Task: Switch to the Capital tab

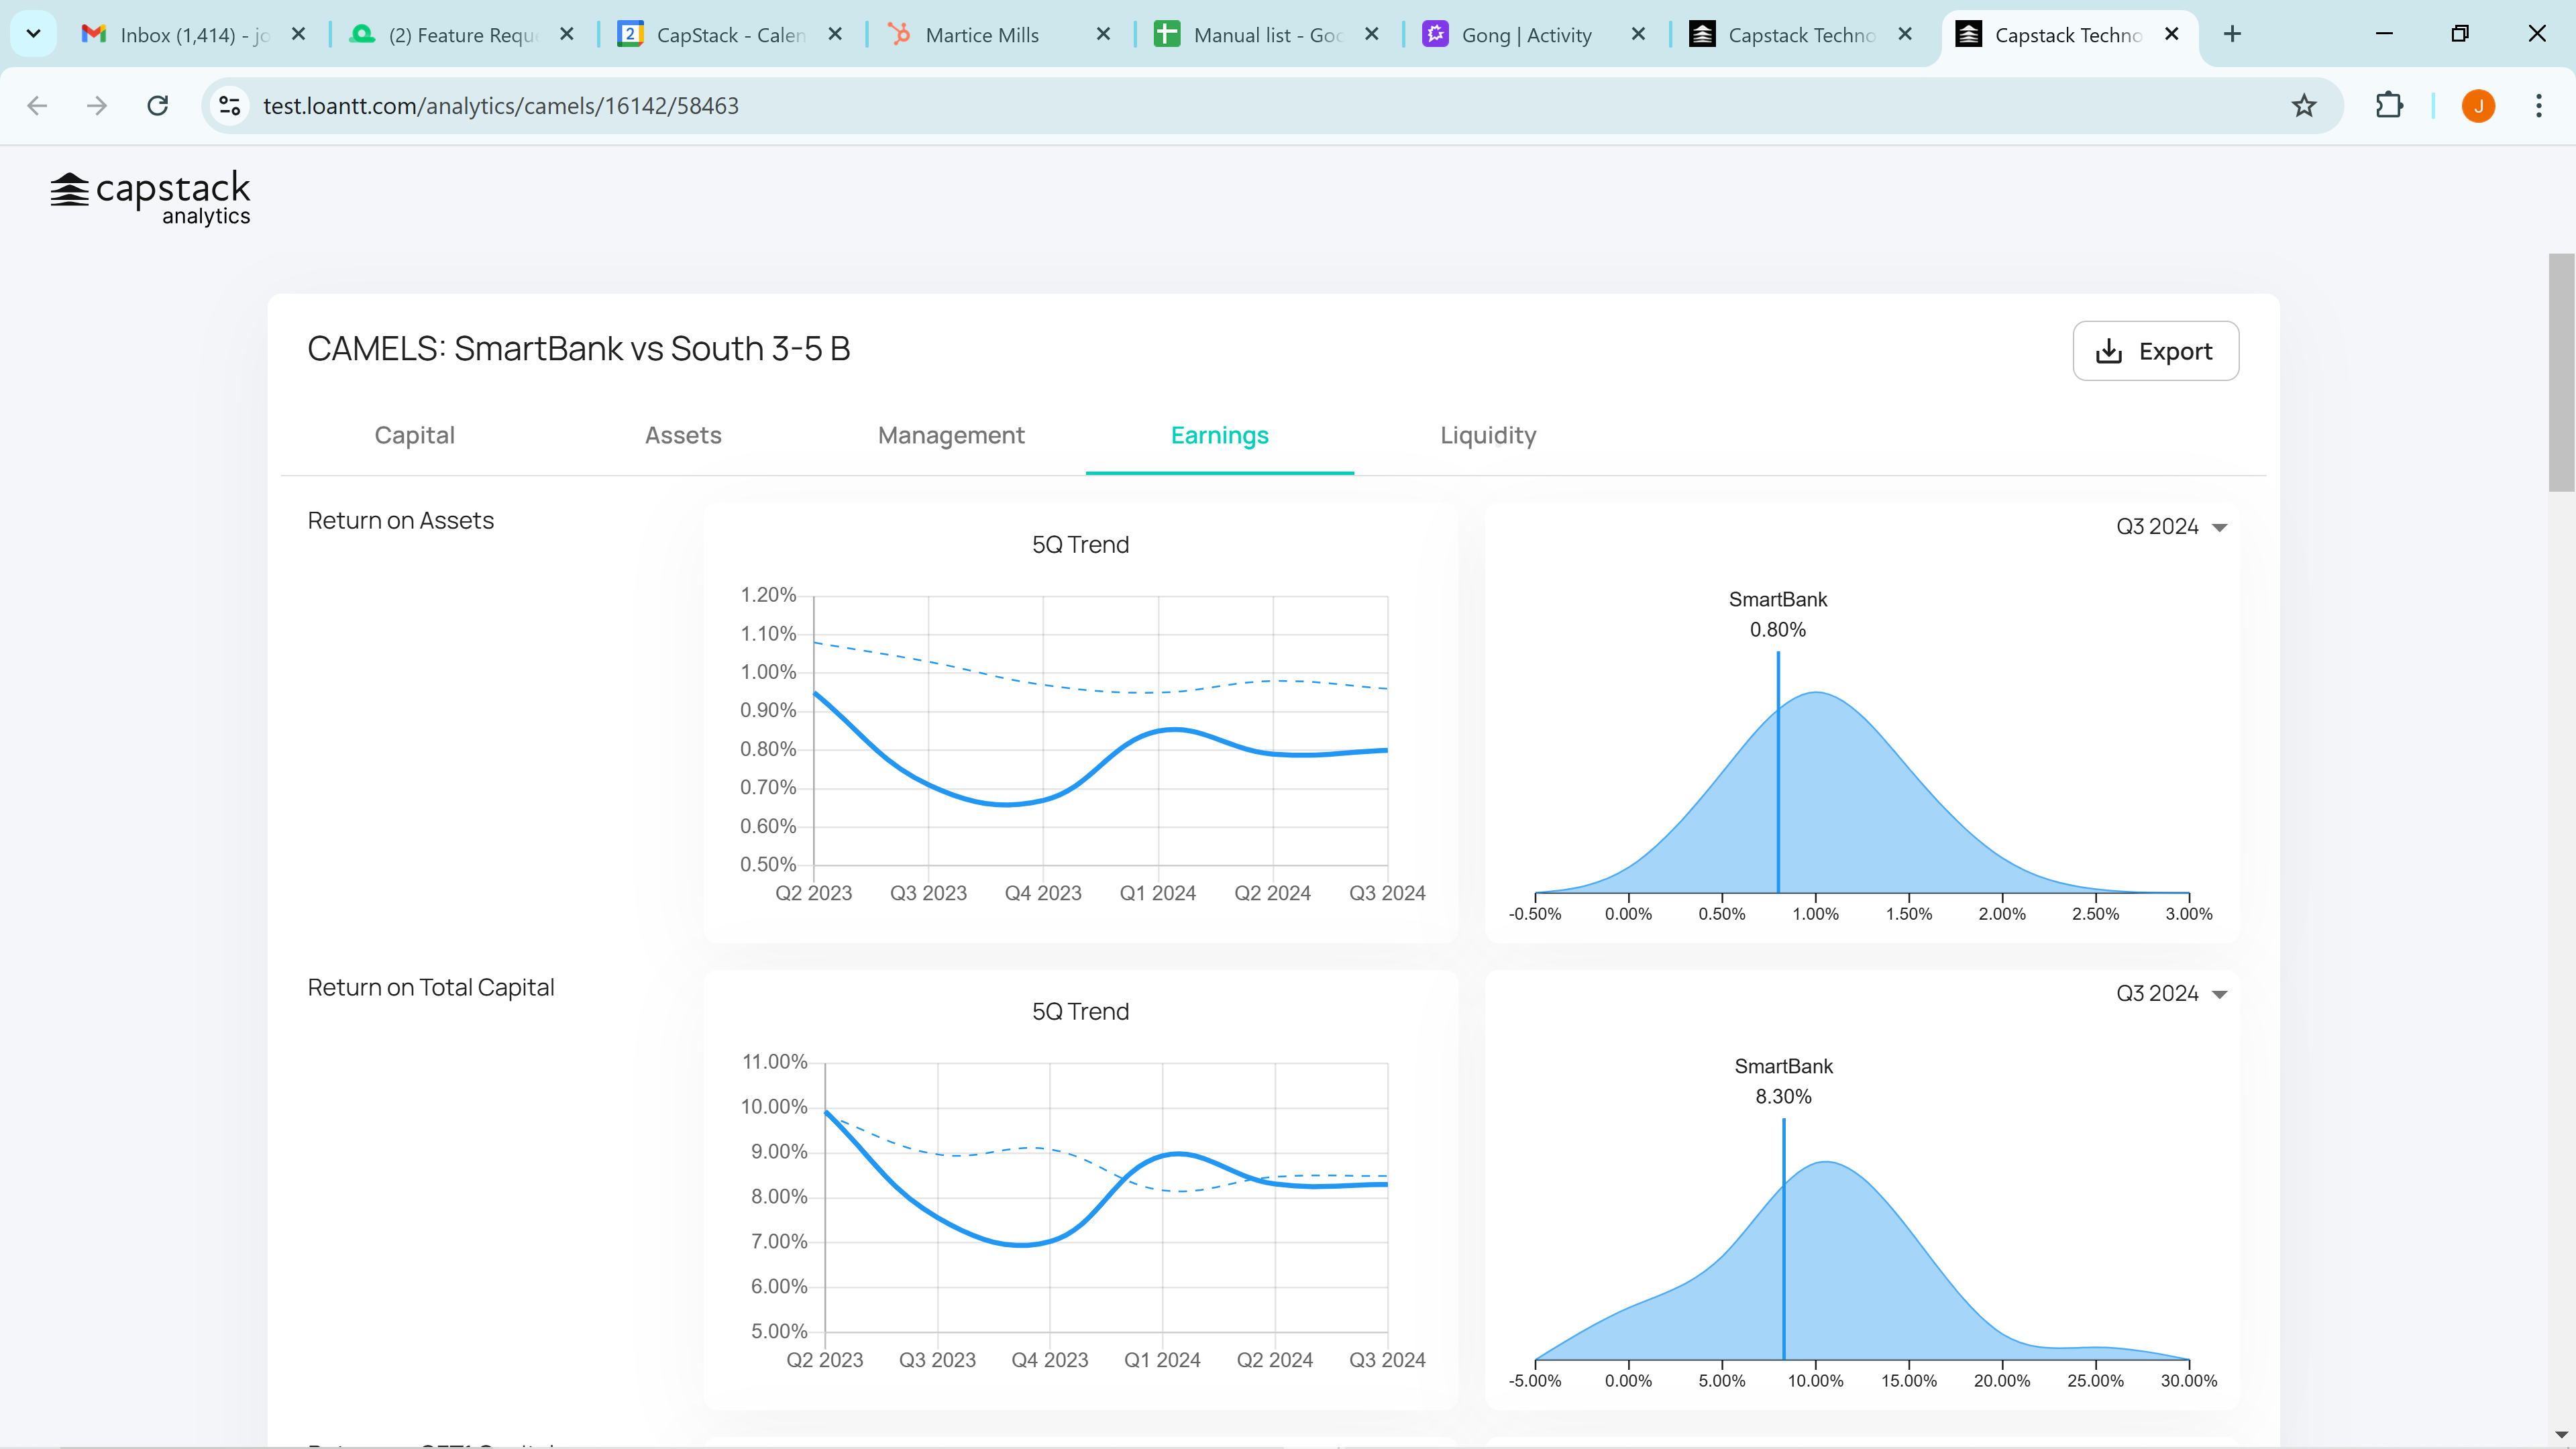Action: pyautogui.click(x=414, y=435)
